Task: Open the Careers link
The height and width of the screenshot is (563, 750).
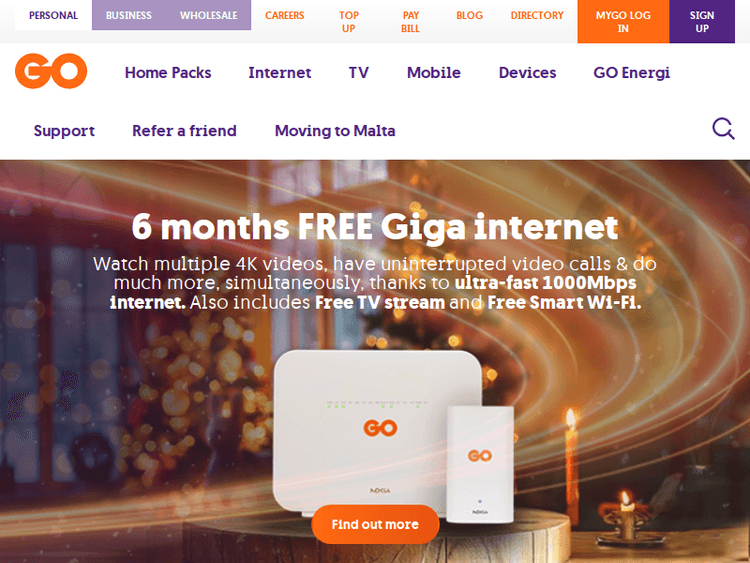Action: [285, 15]
